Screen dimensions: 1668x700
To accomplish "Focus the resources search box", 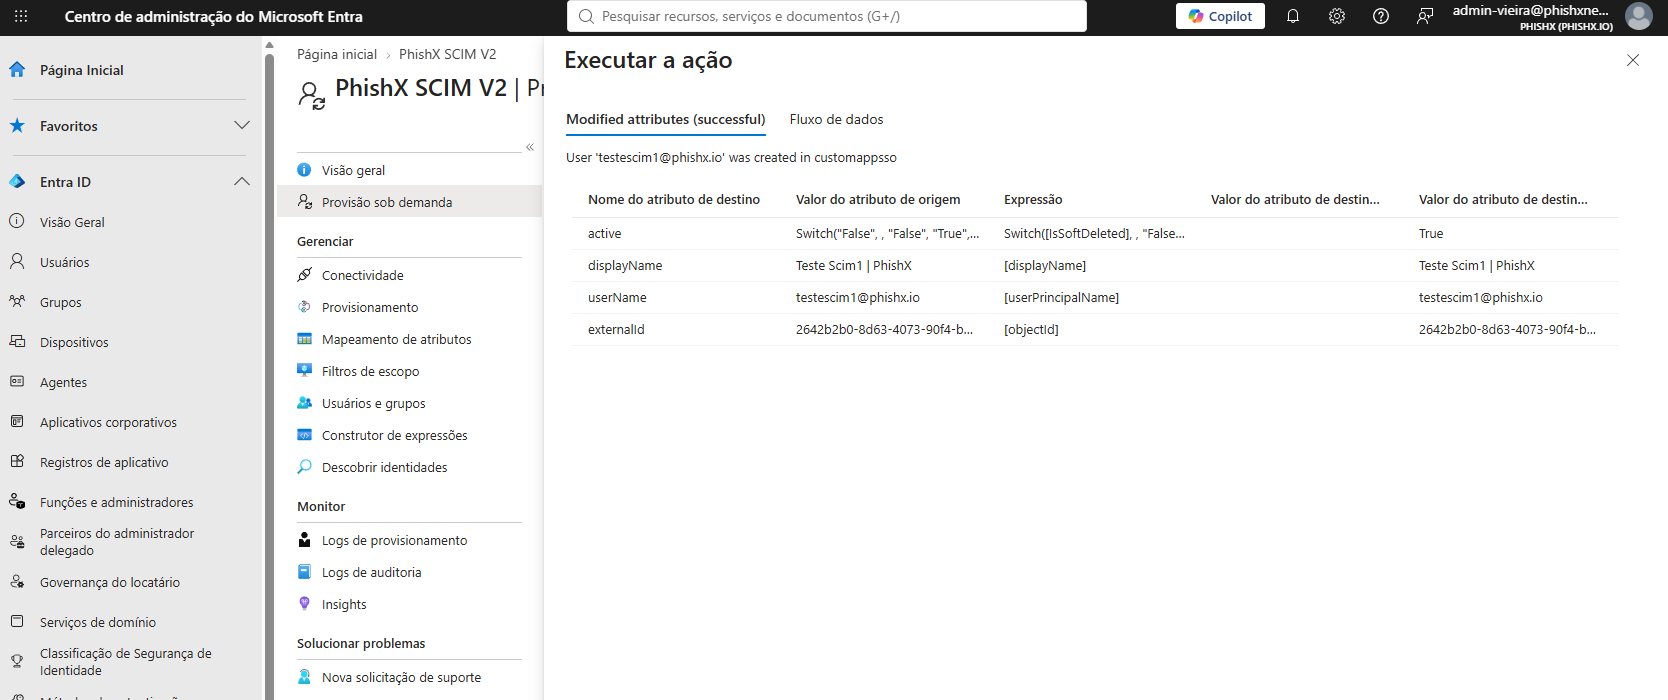I will 827,16.
